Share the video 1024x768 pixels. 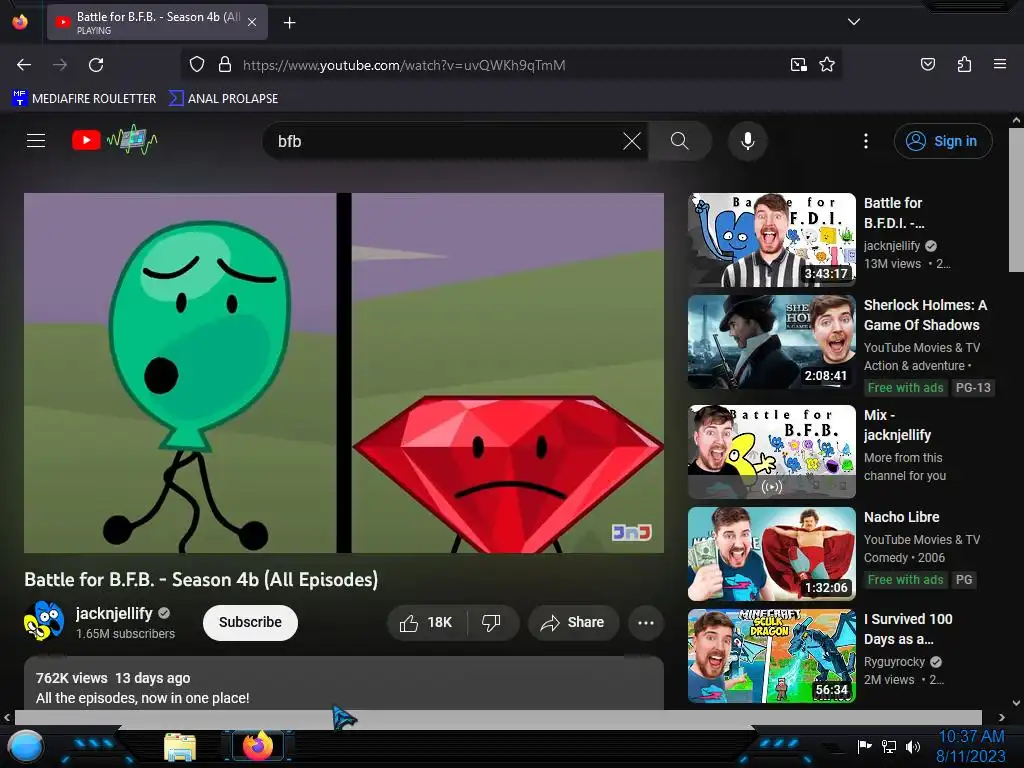pos(573,622)
